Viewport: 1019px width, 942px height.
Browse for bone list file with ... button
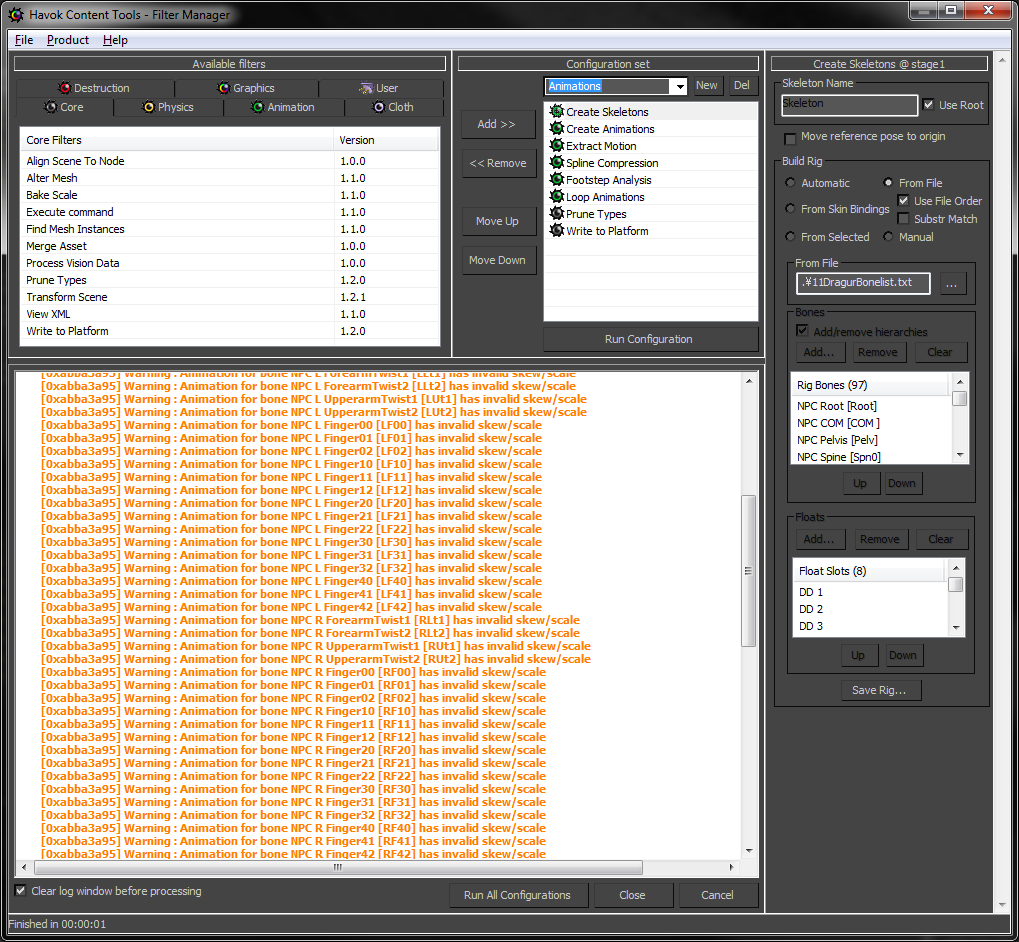click(x=951, y=283)
